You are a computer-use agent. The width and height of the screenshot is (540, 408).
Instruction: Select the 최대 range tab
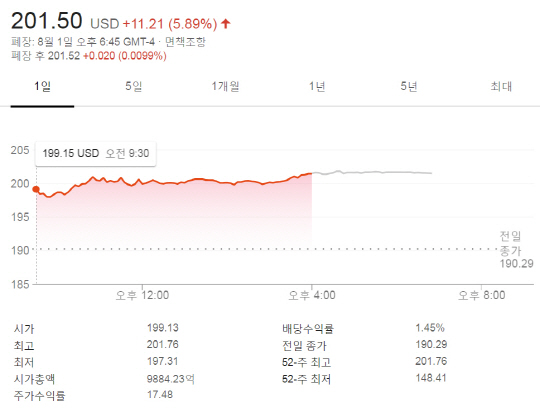click(x=501, y=86)
